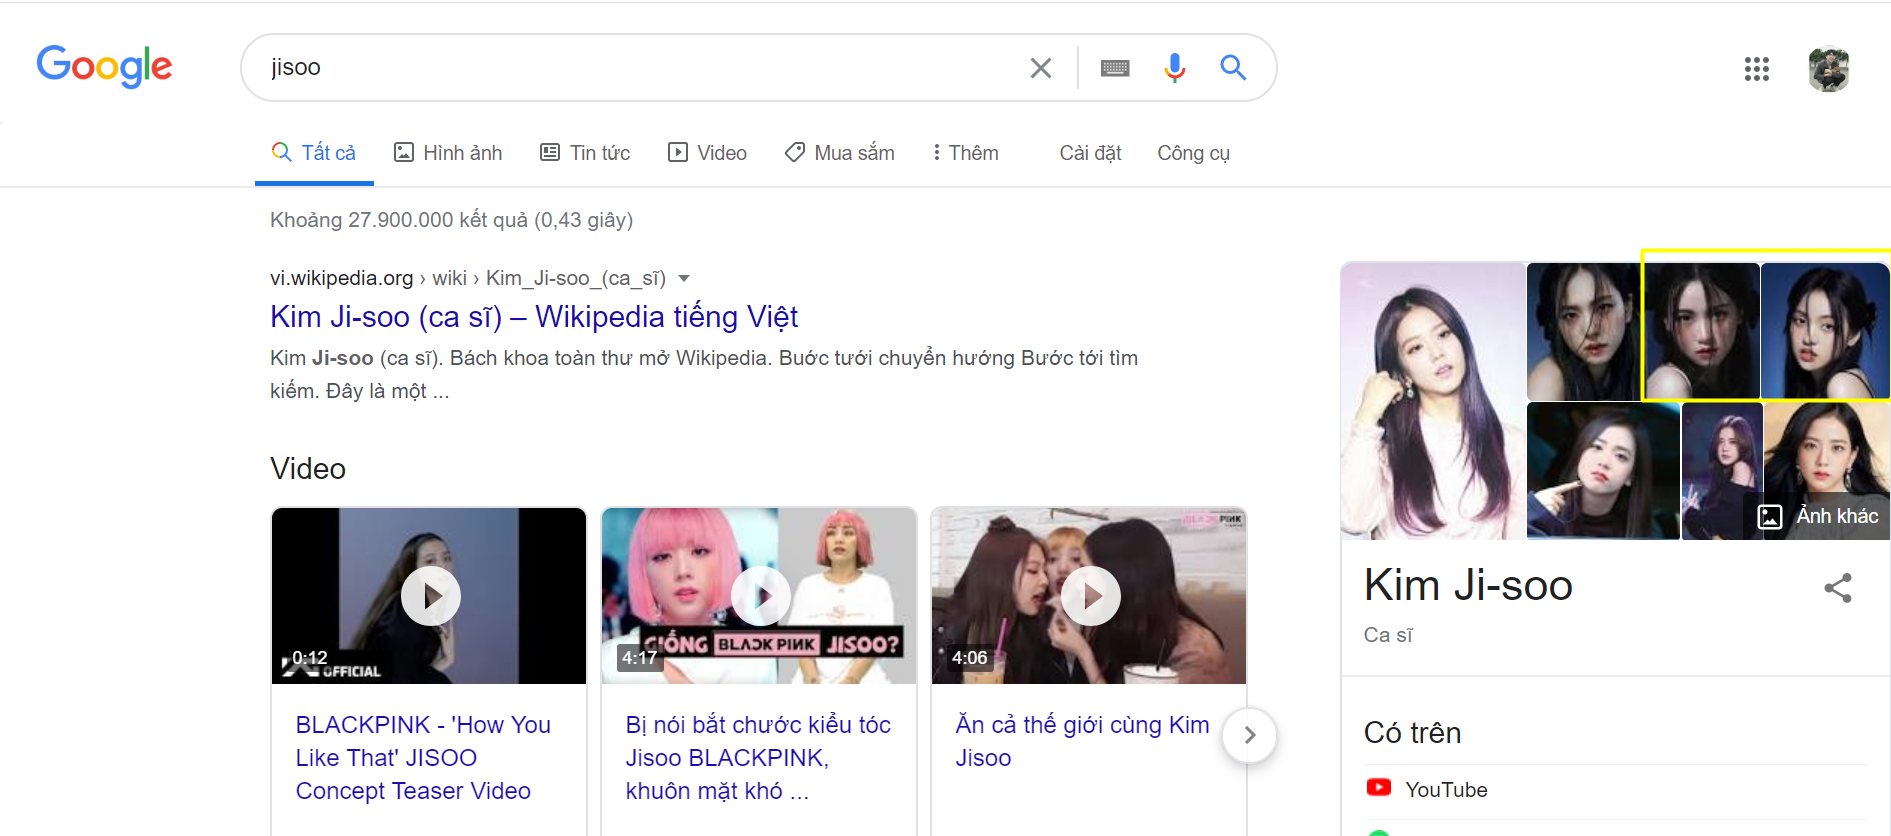
Task: Show next videos with carousel arrow
Action: tap(1249, 735)
